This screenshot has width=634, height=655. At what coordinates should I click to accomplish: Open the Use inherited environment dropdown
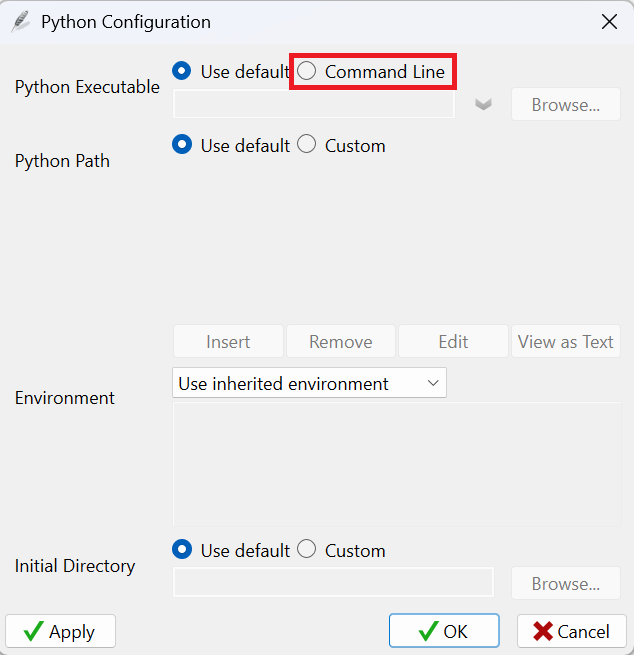point(309,383)
